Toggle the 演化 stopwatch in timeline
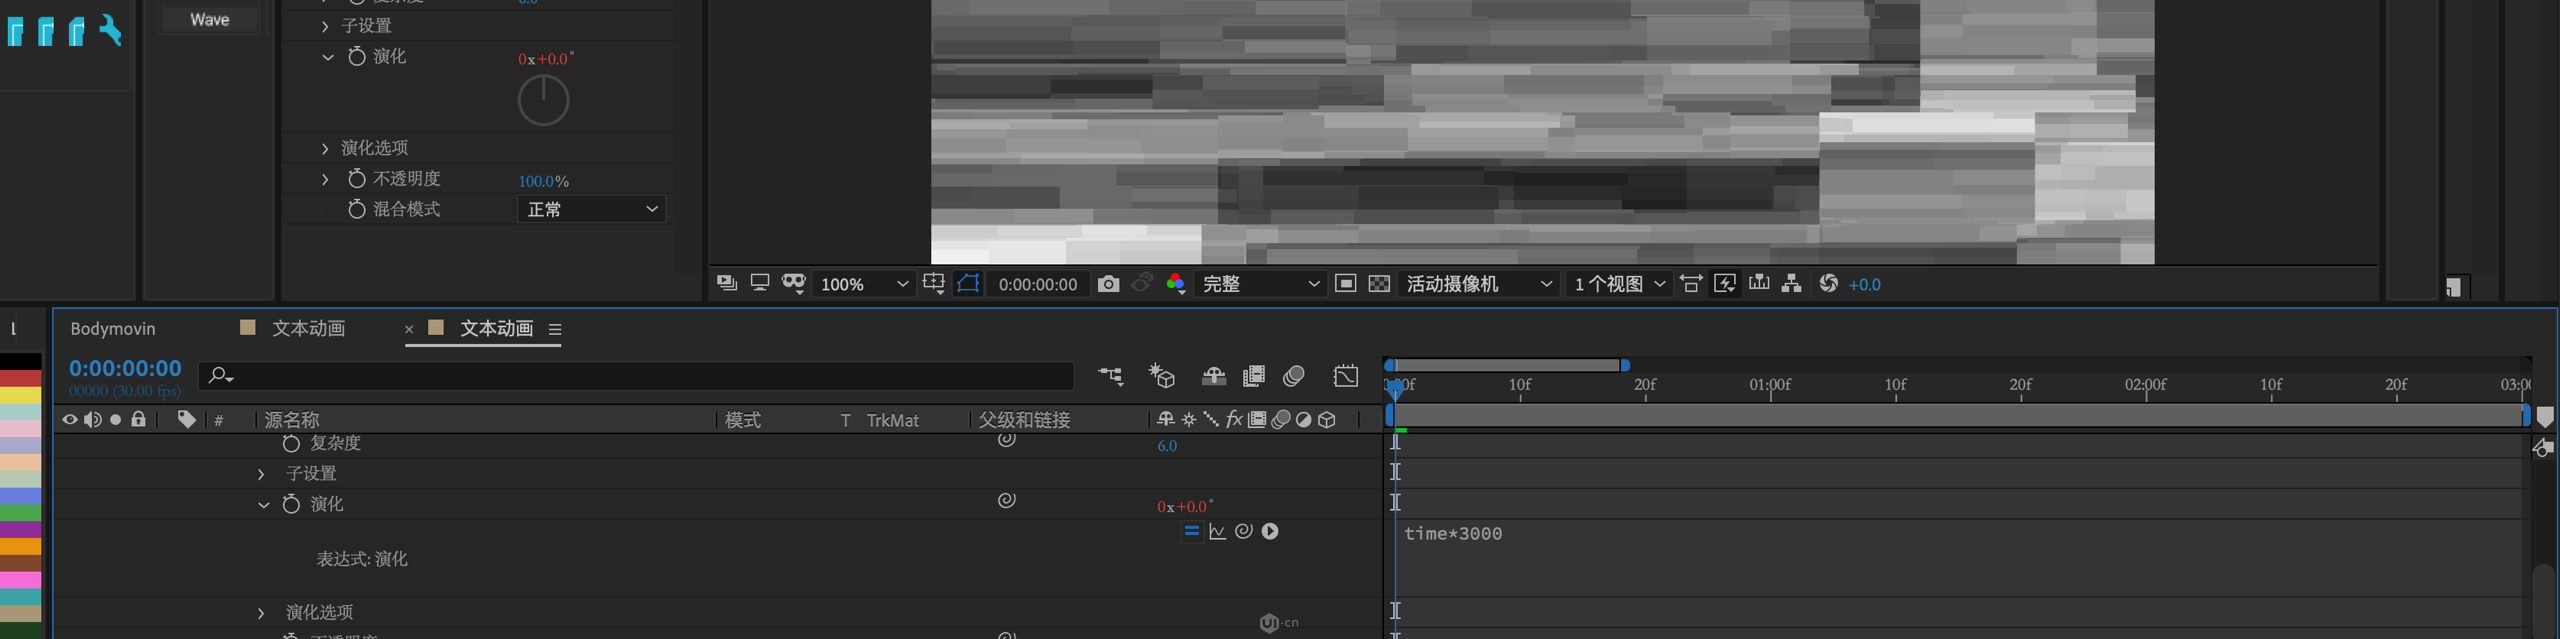 [x=291, y=504]
